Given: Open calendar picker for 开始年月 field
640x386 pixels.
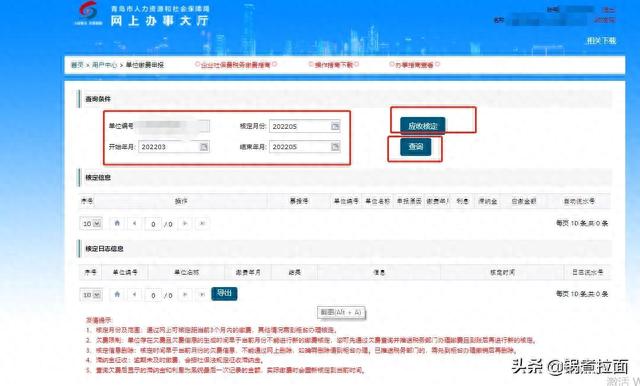Looking at the screenshot, I should pos(204,147).
